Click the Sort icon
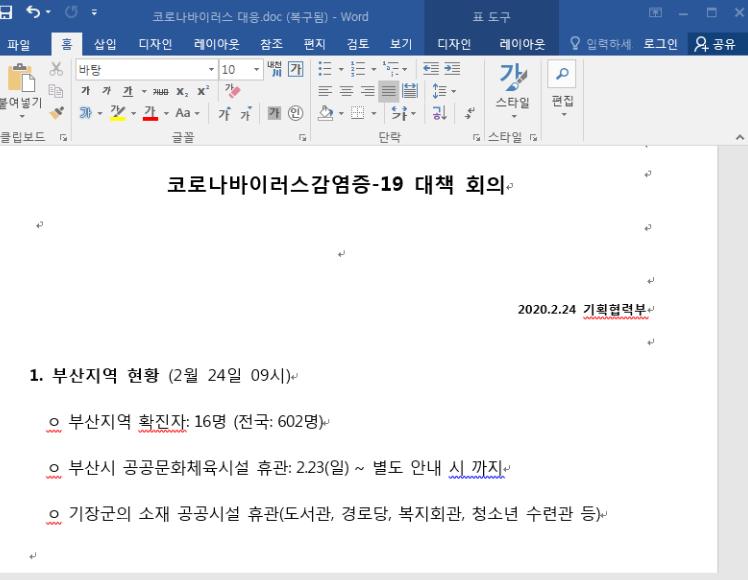748x580 pixels. 439,113
